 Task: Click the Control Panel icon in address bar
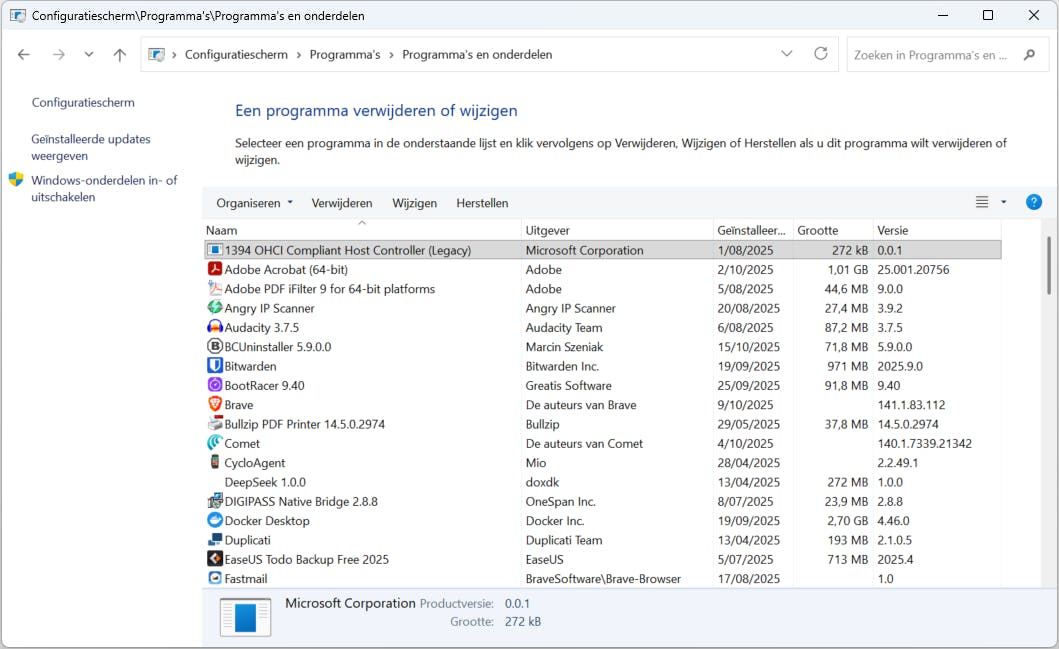(157, 55)
